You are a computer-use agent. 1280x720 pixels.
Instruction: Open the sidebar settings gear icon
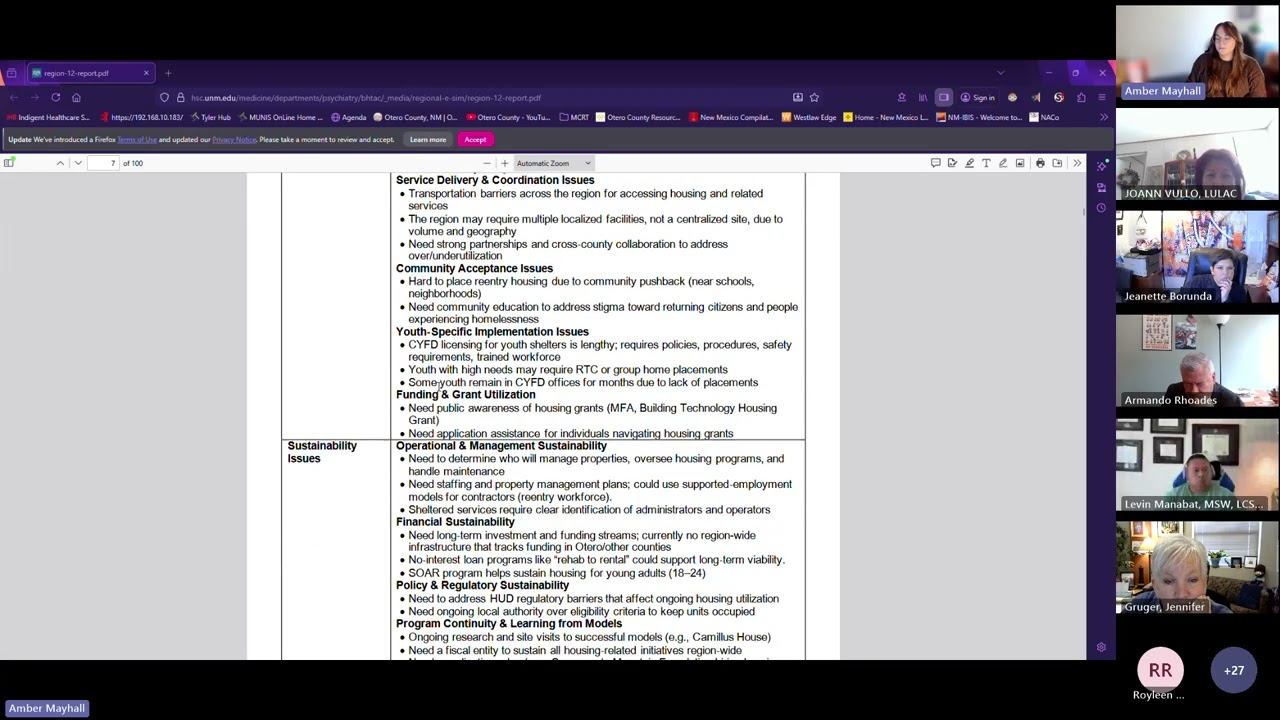pos(1101,647)
